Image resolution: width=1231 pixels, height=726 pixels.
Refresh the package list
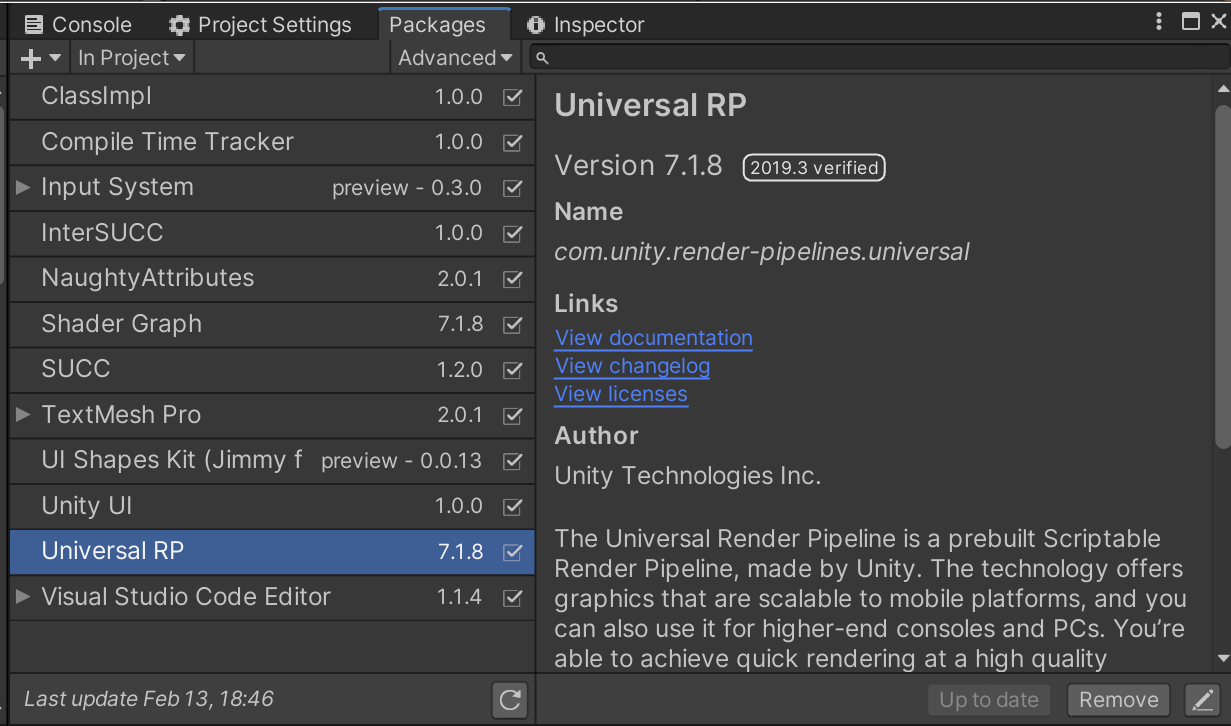point(509,700)
